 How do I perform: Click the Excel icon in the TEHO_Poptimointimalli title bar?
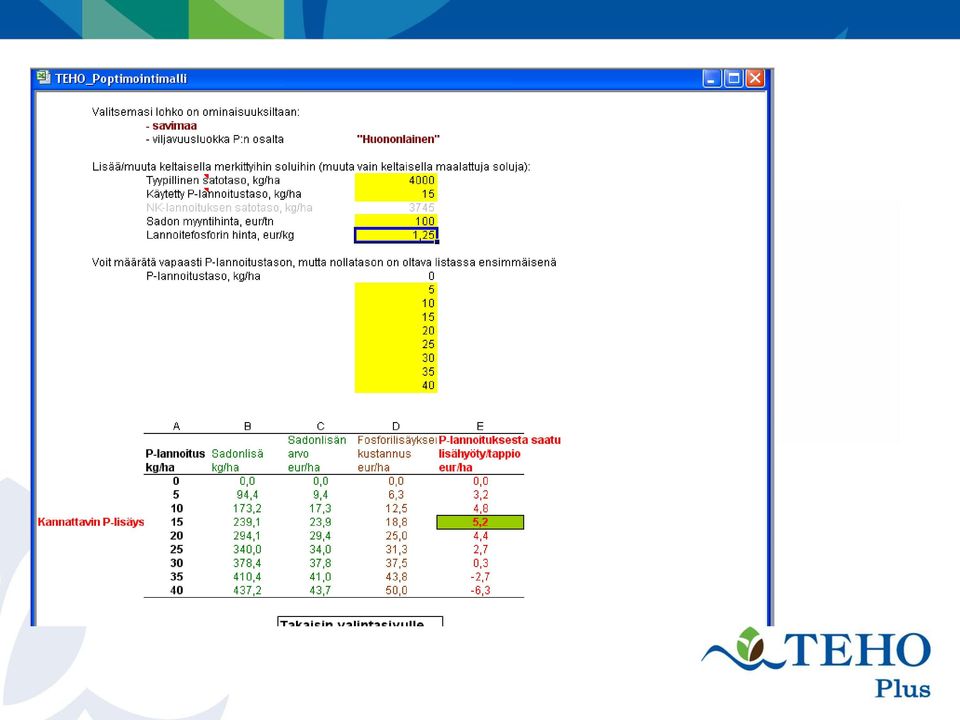pos(43,78)
